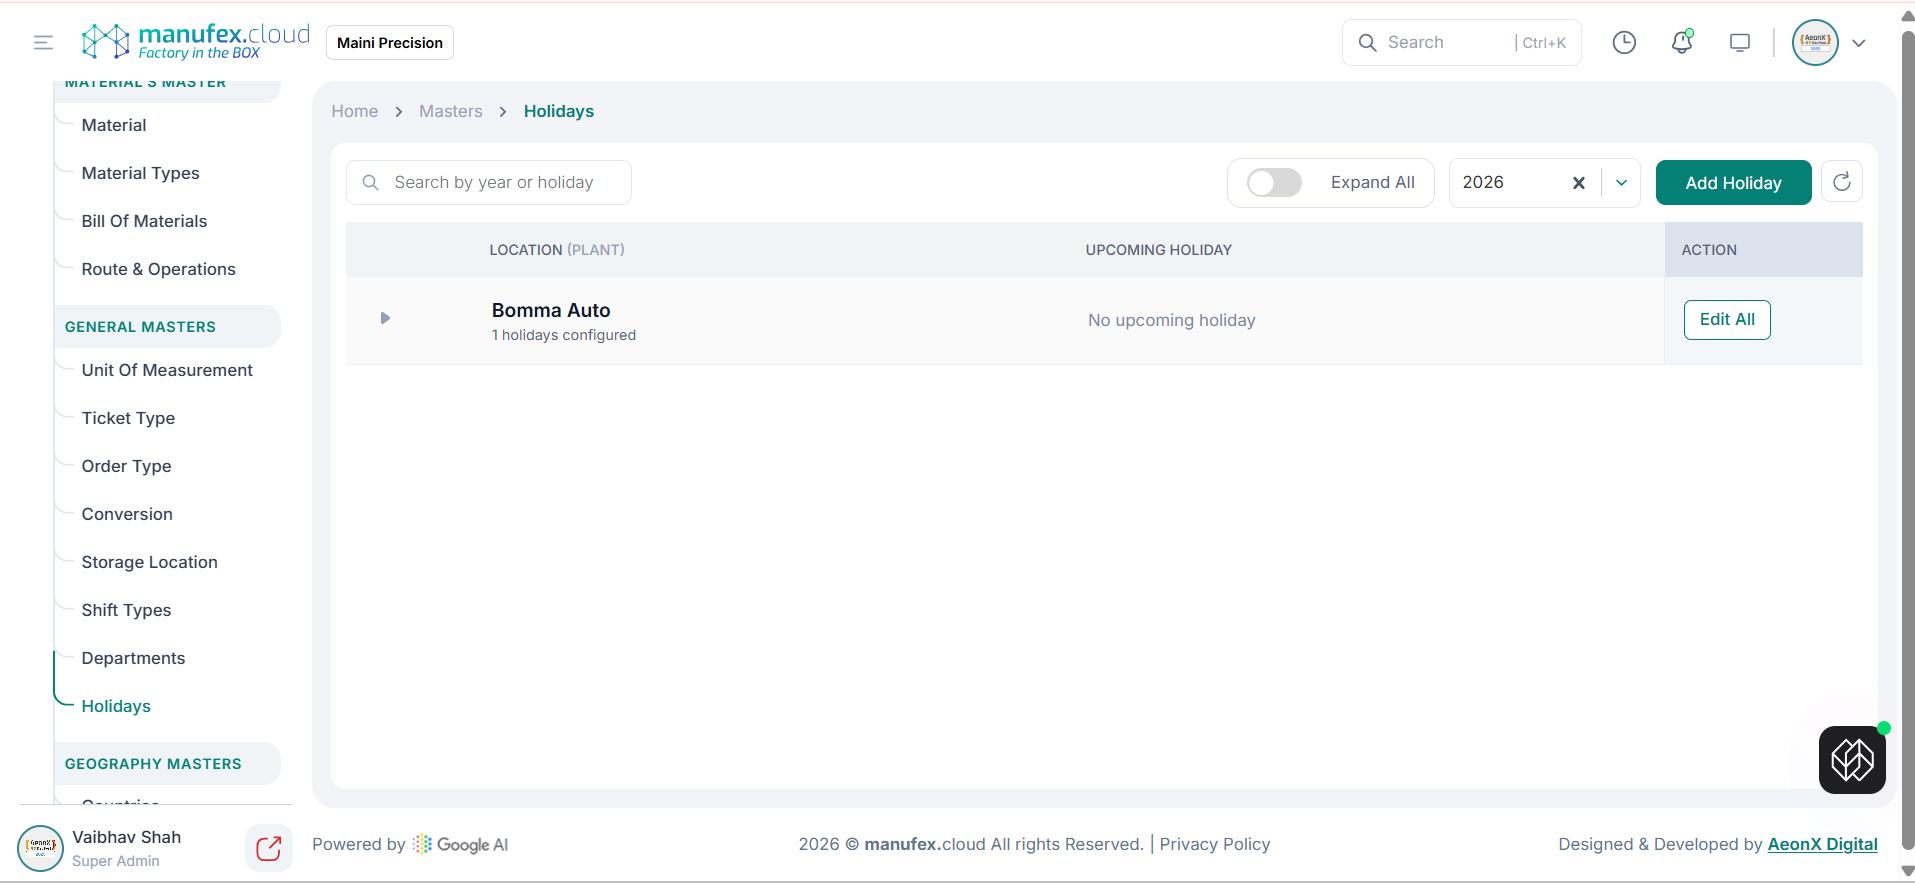This screenshot has height=883, width=1915.
Task: Click the Add Holiday button
Action: [x=1733, y=183]
